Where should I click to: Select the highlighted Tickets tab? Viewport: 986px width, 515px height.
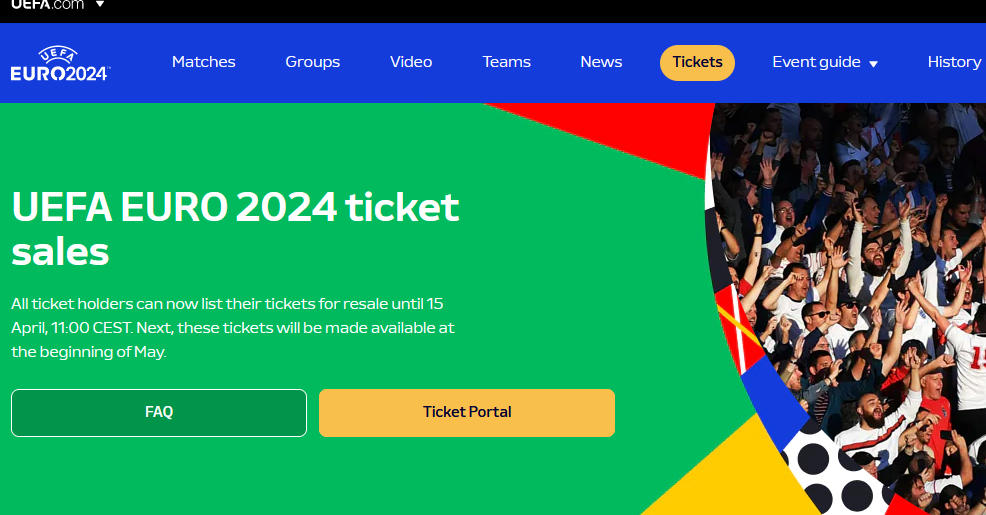point(697,62)
